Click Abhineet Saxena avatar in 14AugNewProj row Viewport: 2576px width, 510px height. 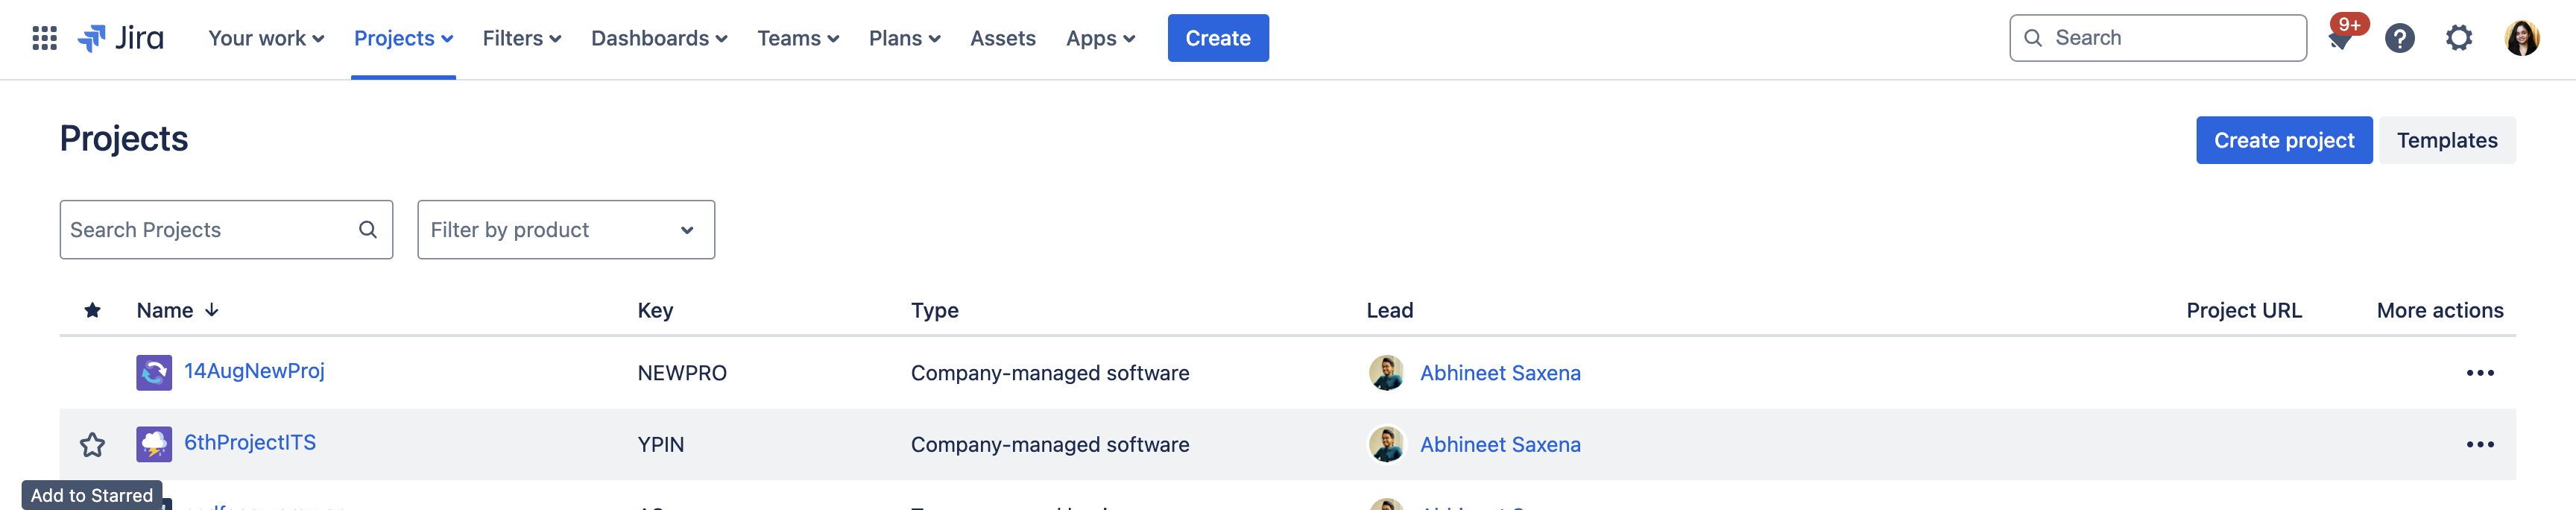coord(1386,373)
